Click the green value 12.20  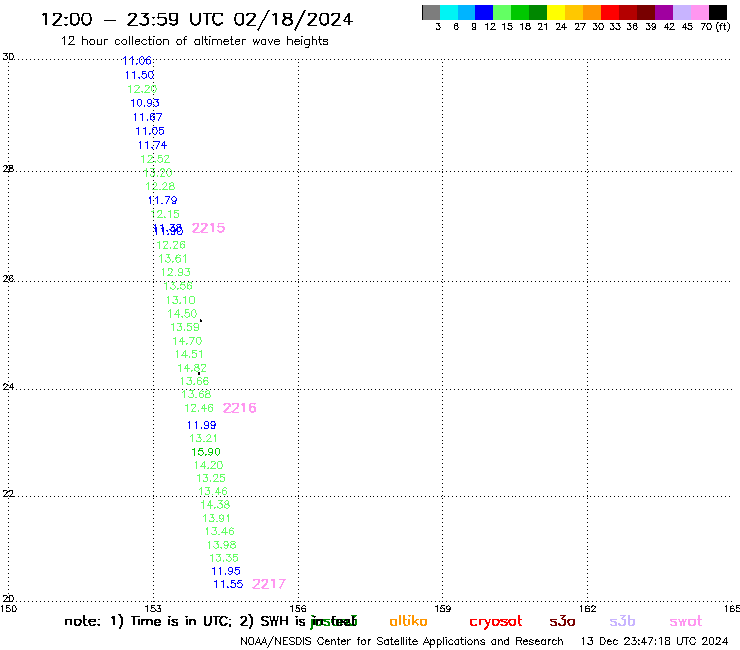click(x=142, y=89)
